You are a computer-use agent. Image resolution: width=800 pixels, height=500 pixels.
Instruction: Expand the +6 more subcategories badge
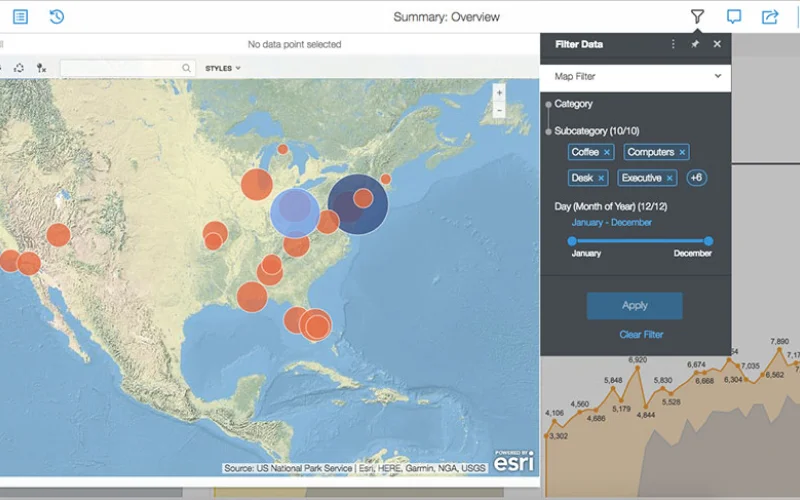[x=696, y=178]
